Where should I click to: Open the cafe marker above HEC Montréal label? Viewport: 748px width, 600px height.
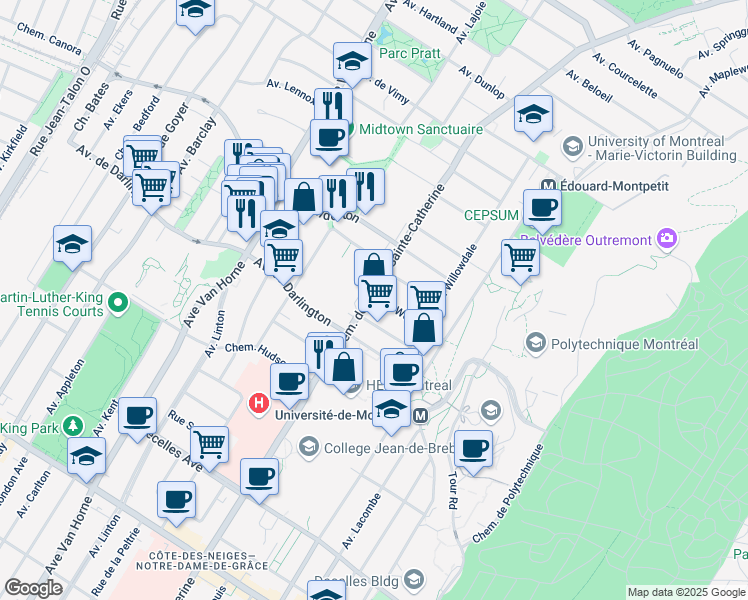point(404,372)
